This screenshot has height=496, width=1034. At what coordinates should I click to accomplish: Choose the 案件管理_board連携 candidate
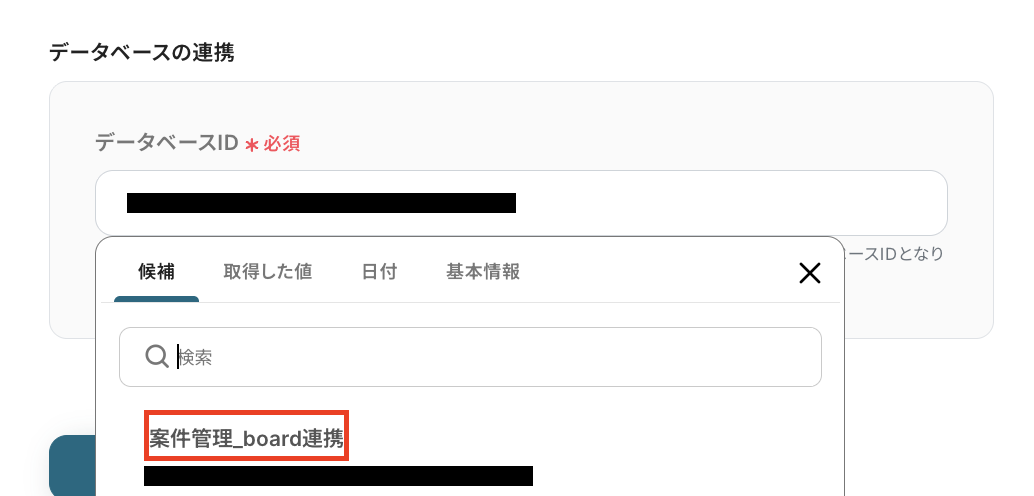(246, 438)
